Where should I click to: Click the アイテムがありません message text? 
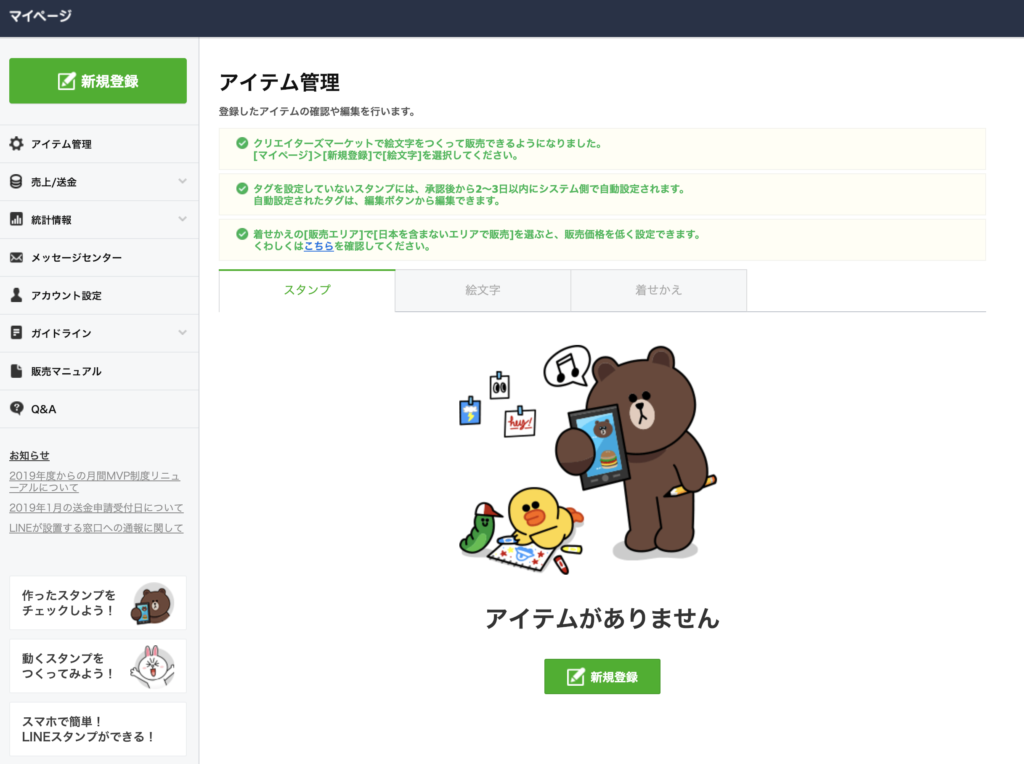click(x=602, y=618)
